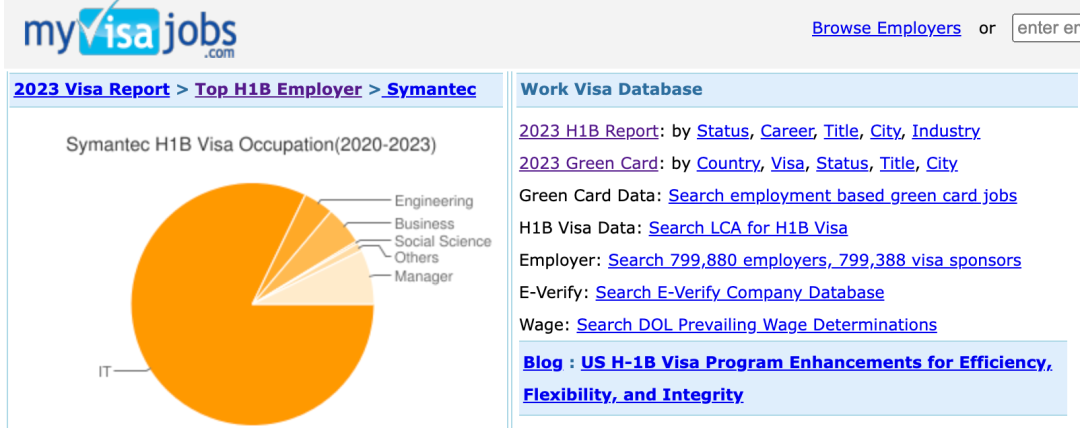
Task: Search 799,880 employers and visa sponsors
Action: click(814, 261)
